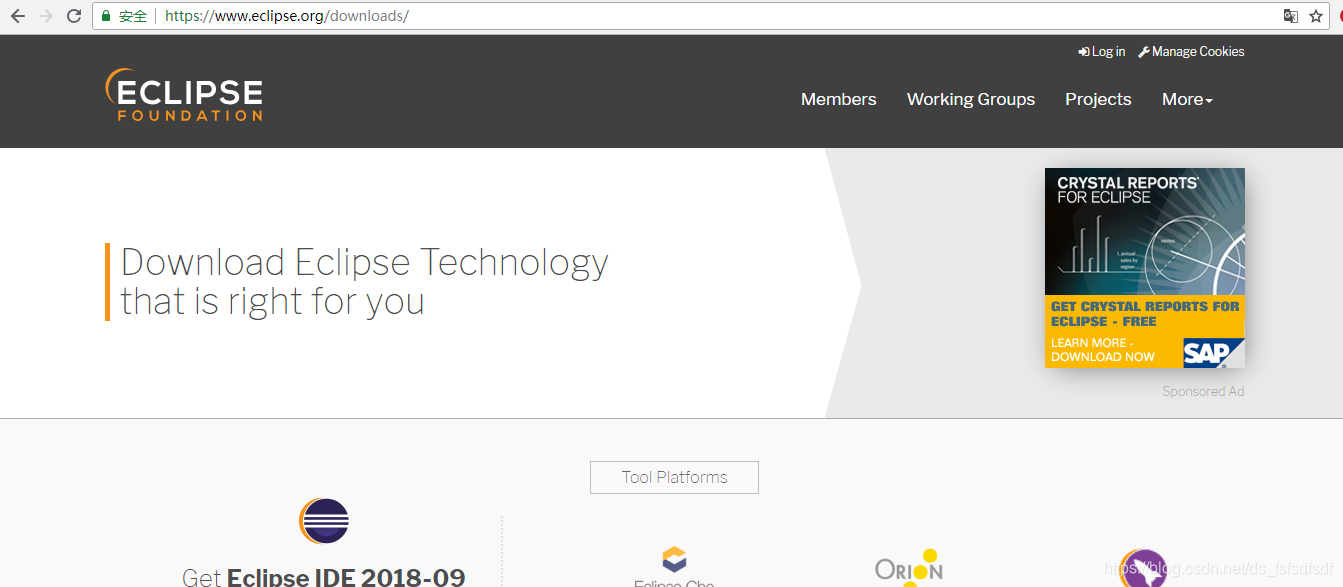1343x587 pixels.
Task: Click the Eclipse IDE sphere logo
Action: [324, 520]
